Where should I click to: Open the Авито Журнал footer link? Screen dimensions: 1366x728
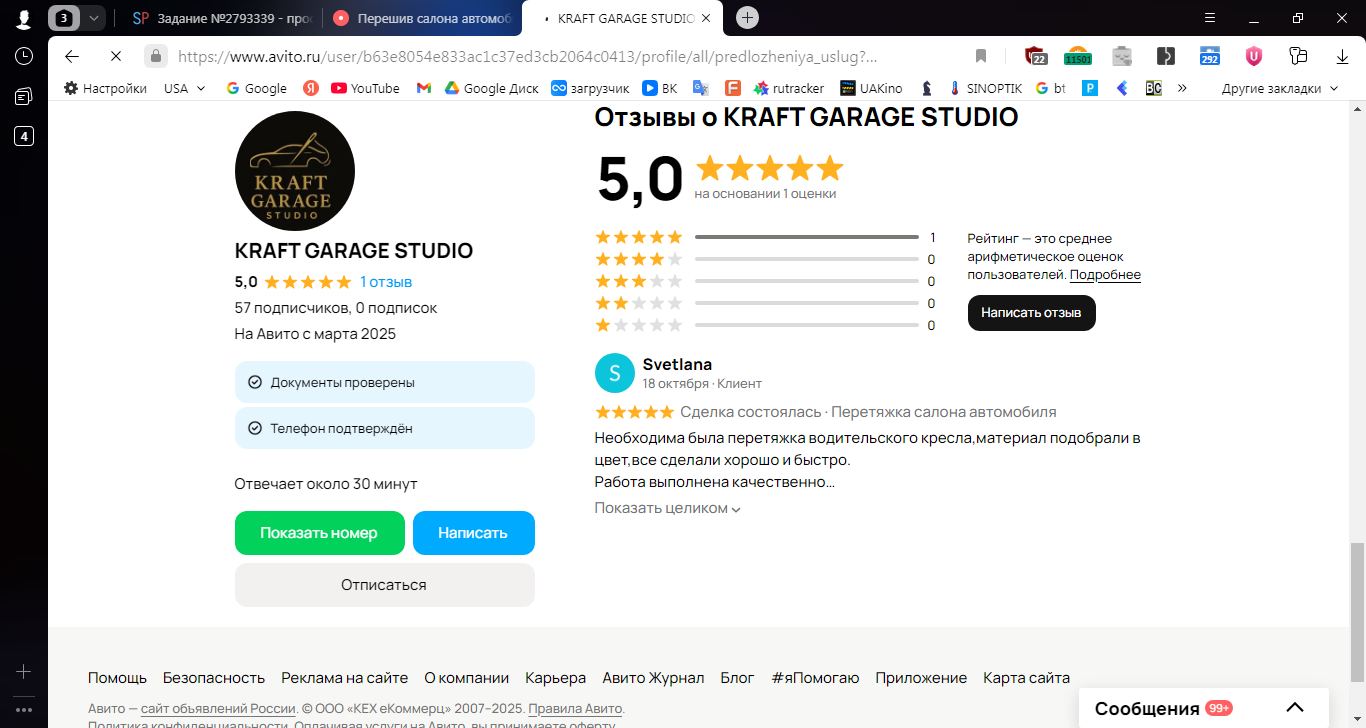(x=653, y=678)
